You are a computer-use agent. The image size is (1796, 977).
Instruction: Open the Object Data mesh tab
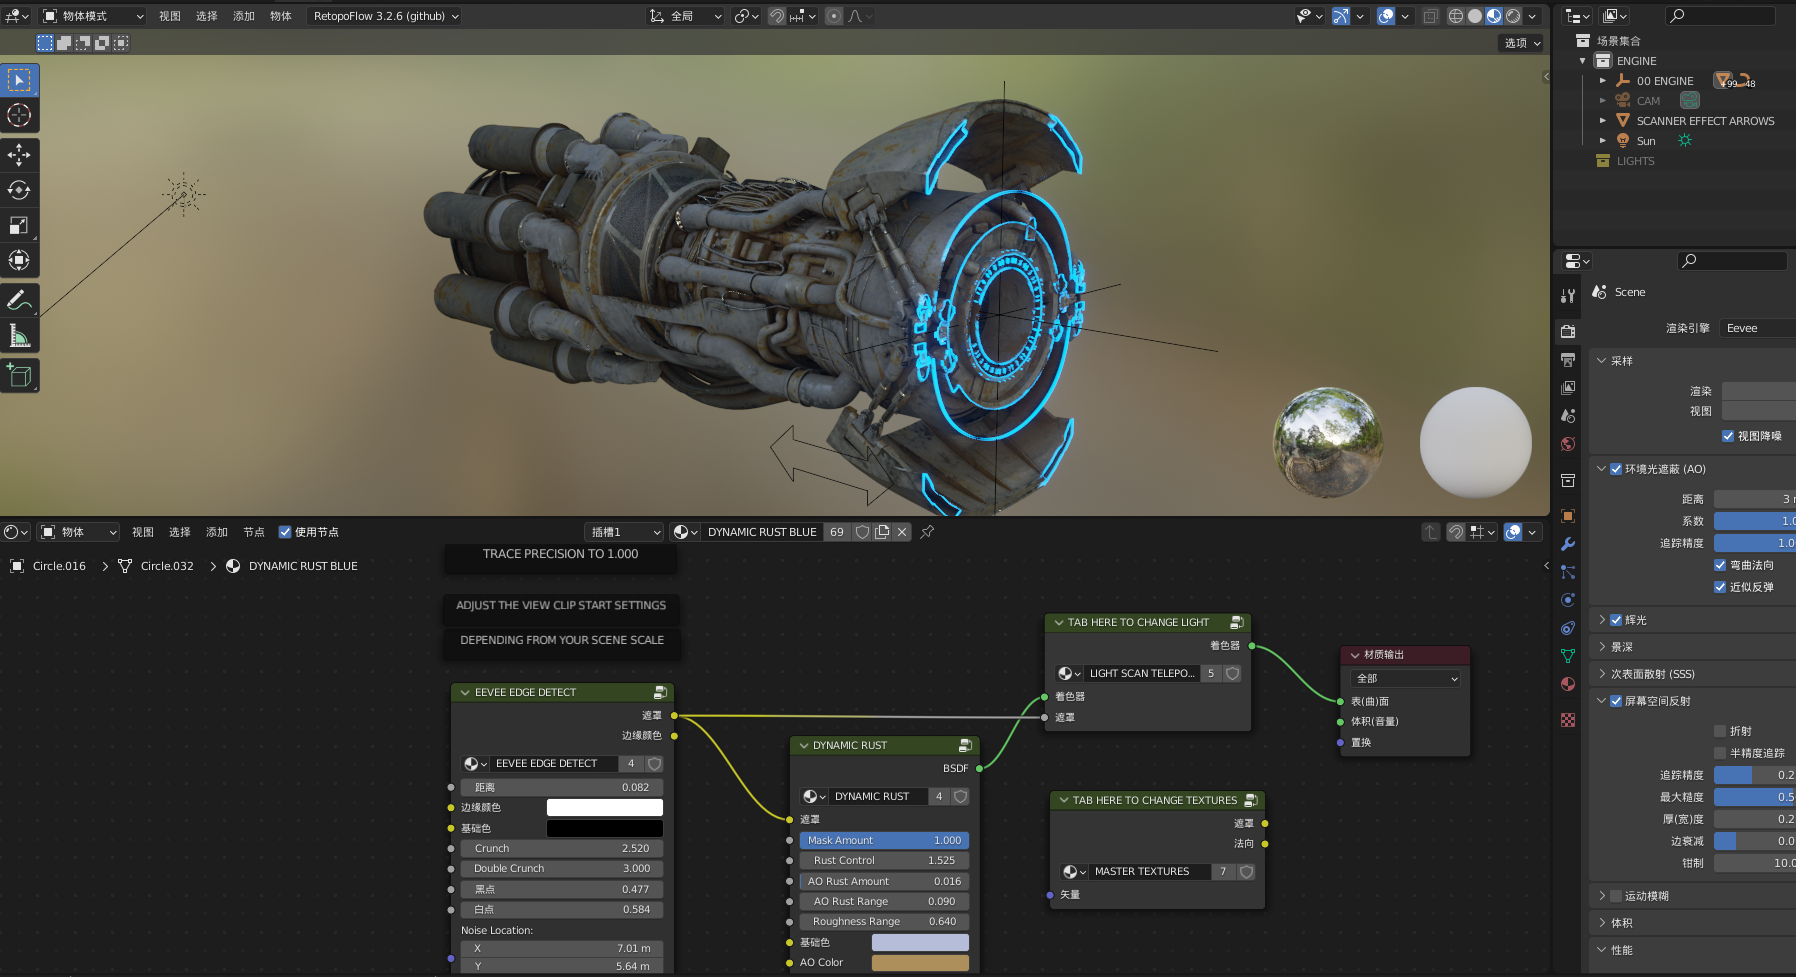click(1568, 656)
